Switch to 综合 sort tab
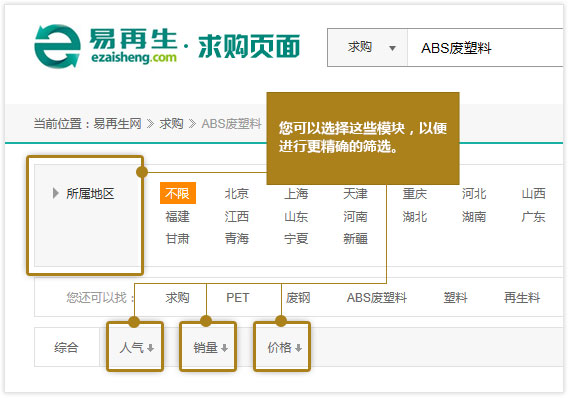Image resolution: width=569 pixels, height=398 pixels. click(x=66, y=348)
